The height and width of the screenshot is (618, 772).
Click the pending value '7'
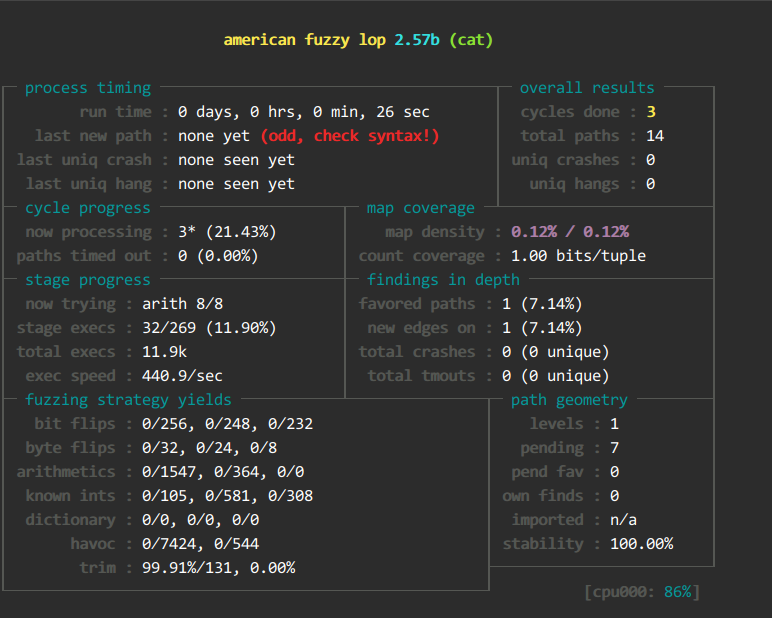tap(614, 448)
